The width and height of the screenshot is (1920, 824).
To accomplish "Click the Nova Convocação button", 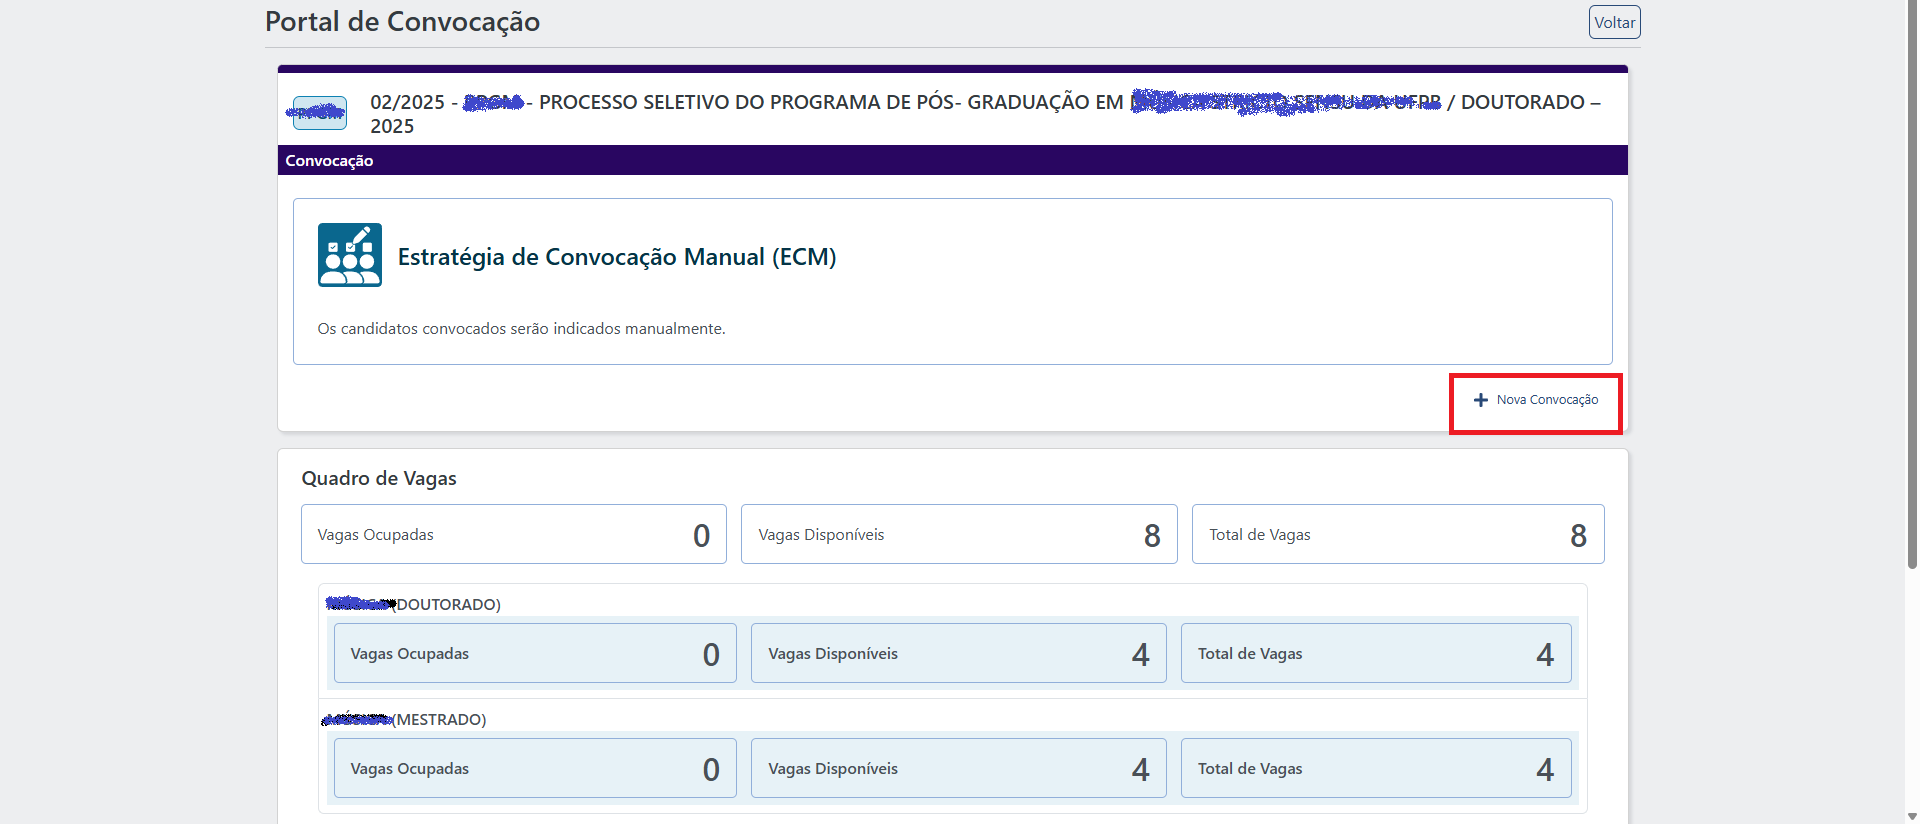I will [1536, 400].
